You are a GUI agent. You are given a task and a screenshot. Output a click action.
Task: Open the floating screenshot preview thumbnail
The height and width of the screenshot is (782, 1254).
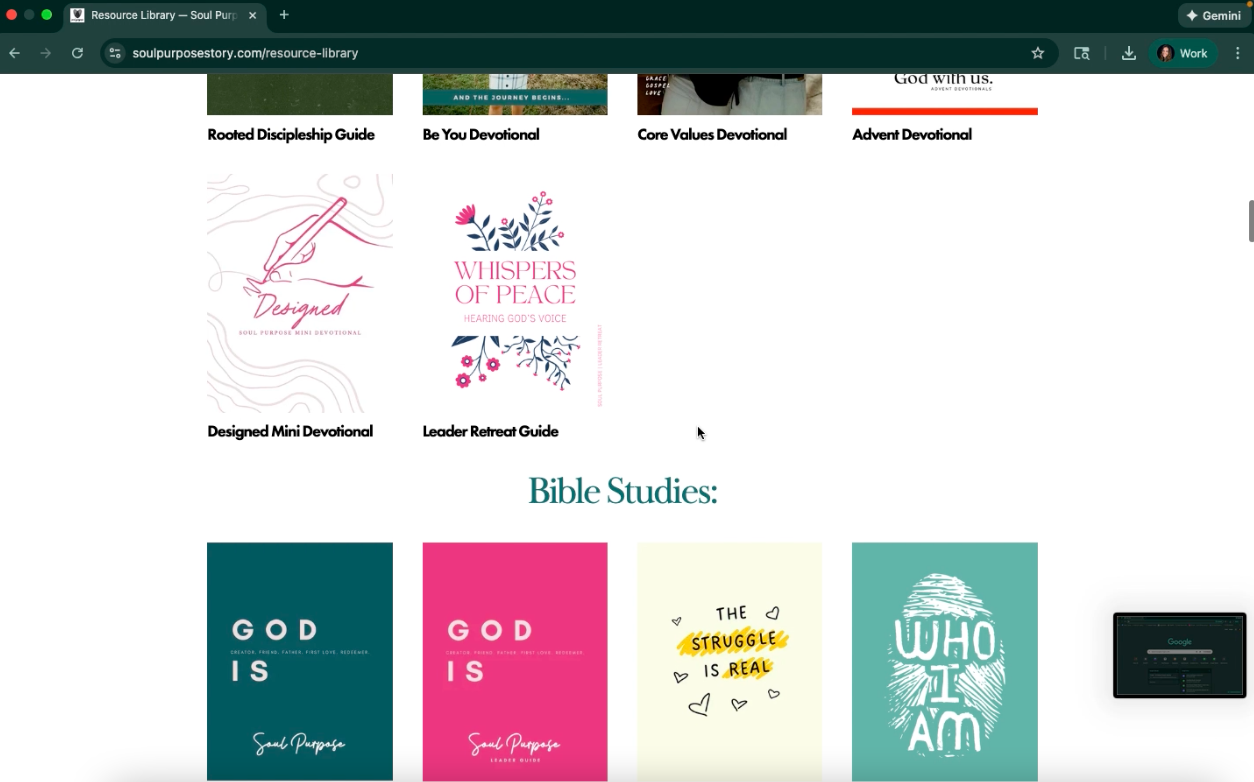click(x=1180, y=655)
